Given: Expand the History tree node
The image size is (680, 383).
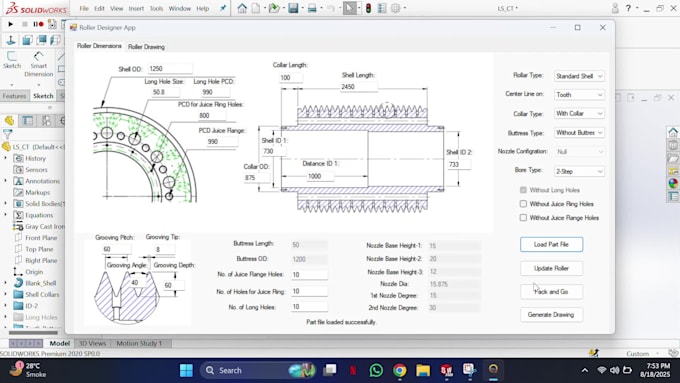Looking at the screenshot, I should [6, 158].
